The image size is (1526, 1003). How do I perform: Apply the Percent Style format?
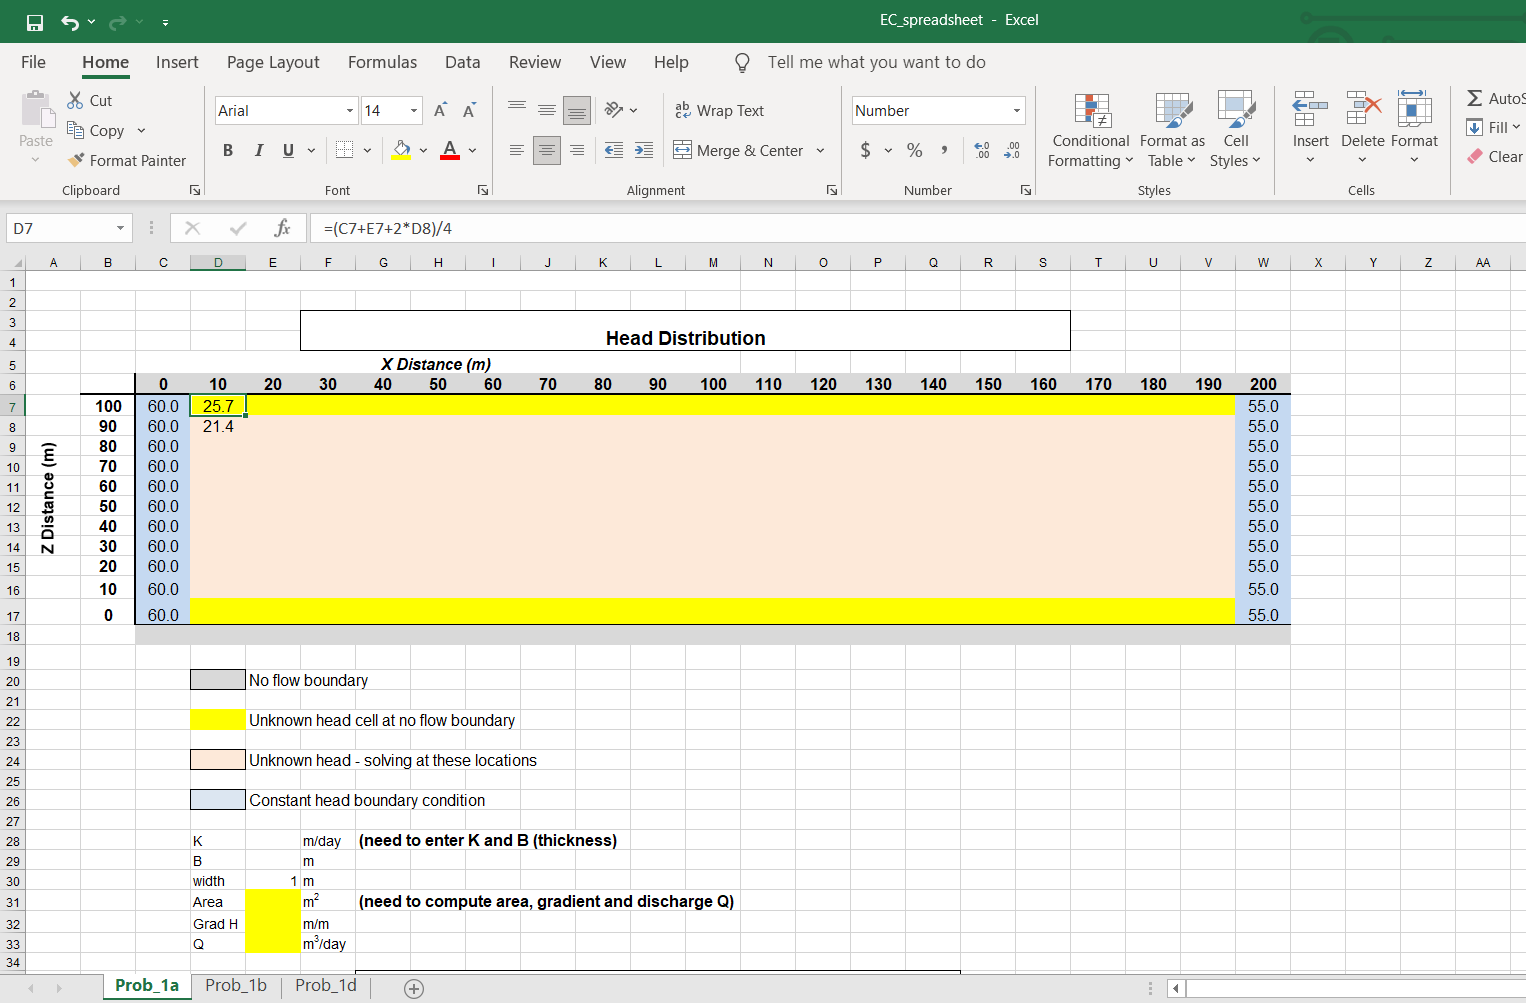tap(913, 150)
